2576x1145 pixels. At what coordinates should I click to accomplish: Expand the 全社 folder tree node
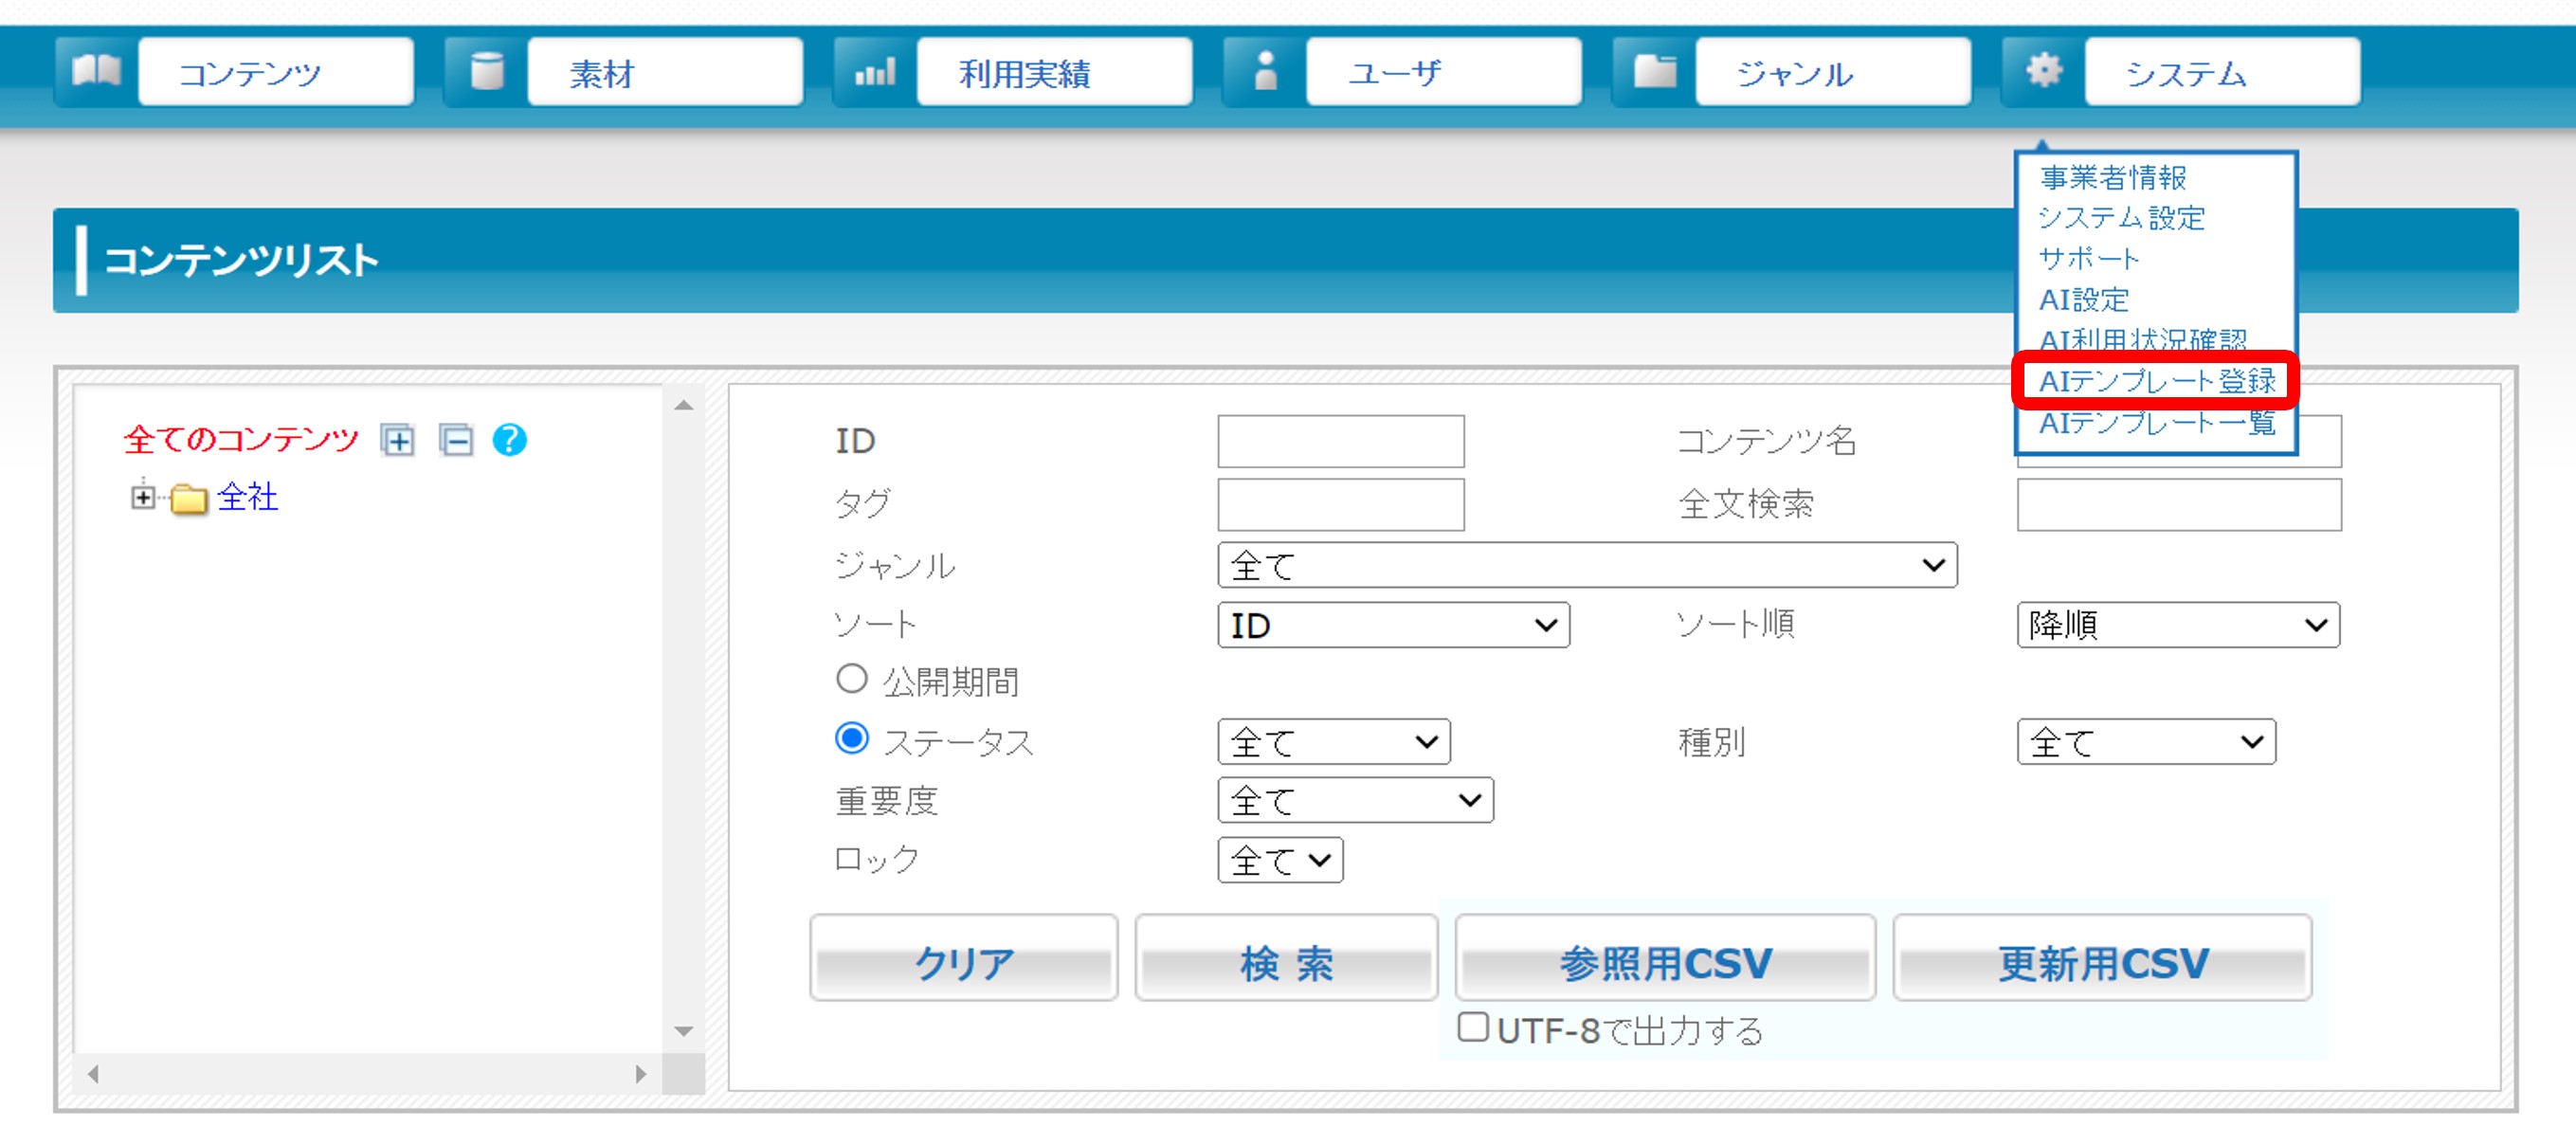pyautogui.click(x=143, y=497)
